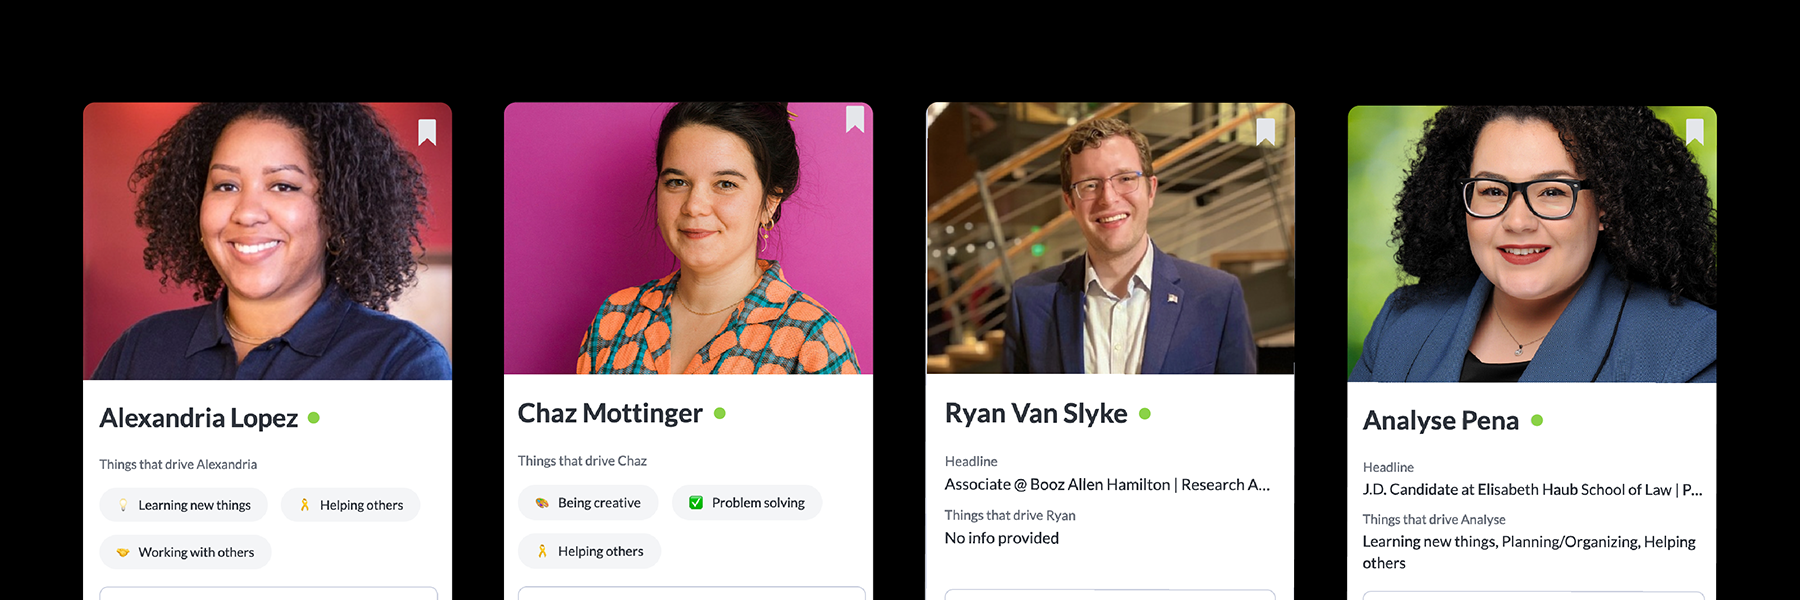Click green online status dot beside Alexandria Lopez
Viewport: 1800px width, 600px height.
pos(314,418)
